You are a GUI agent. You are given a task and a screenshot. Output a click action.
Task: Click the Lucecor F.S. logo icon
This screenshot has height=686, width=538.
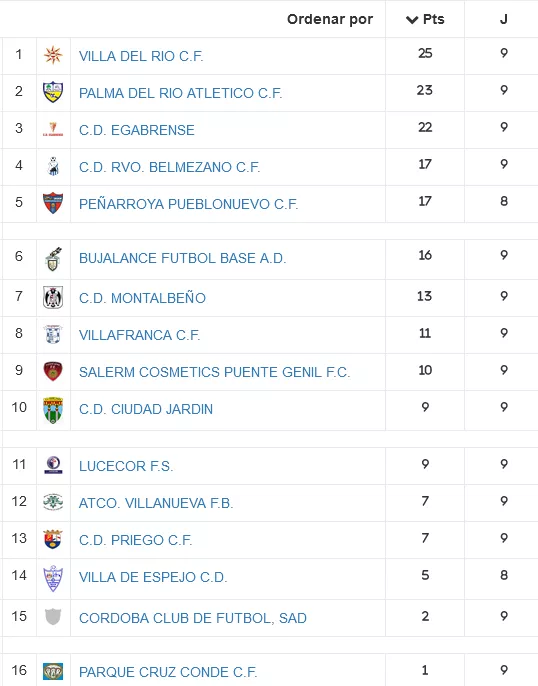click(x=53, y=465)
